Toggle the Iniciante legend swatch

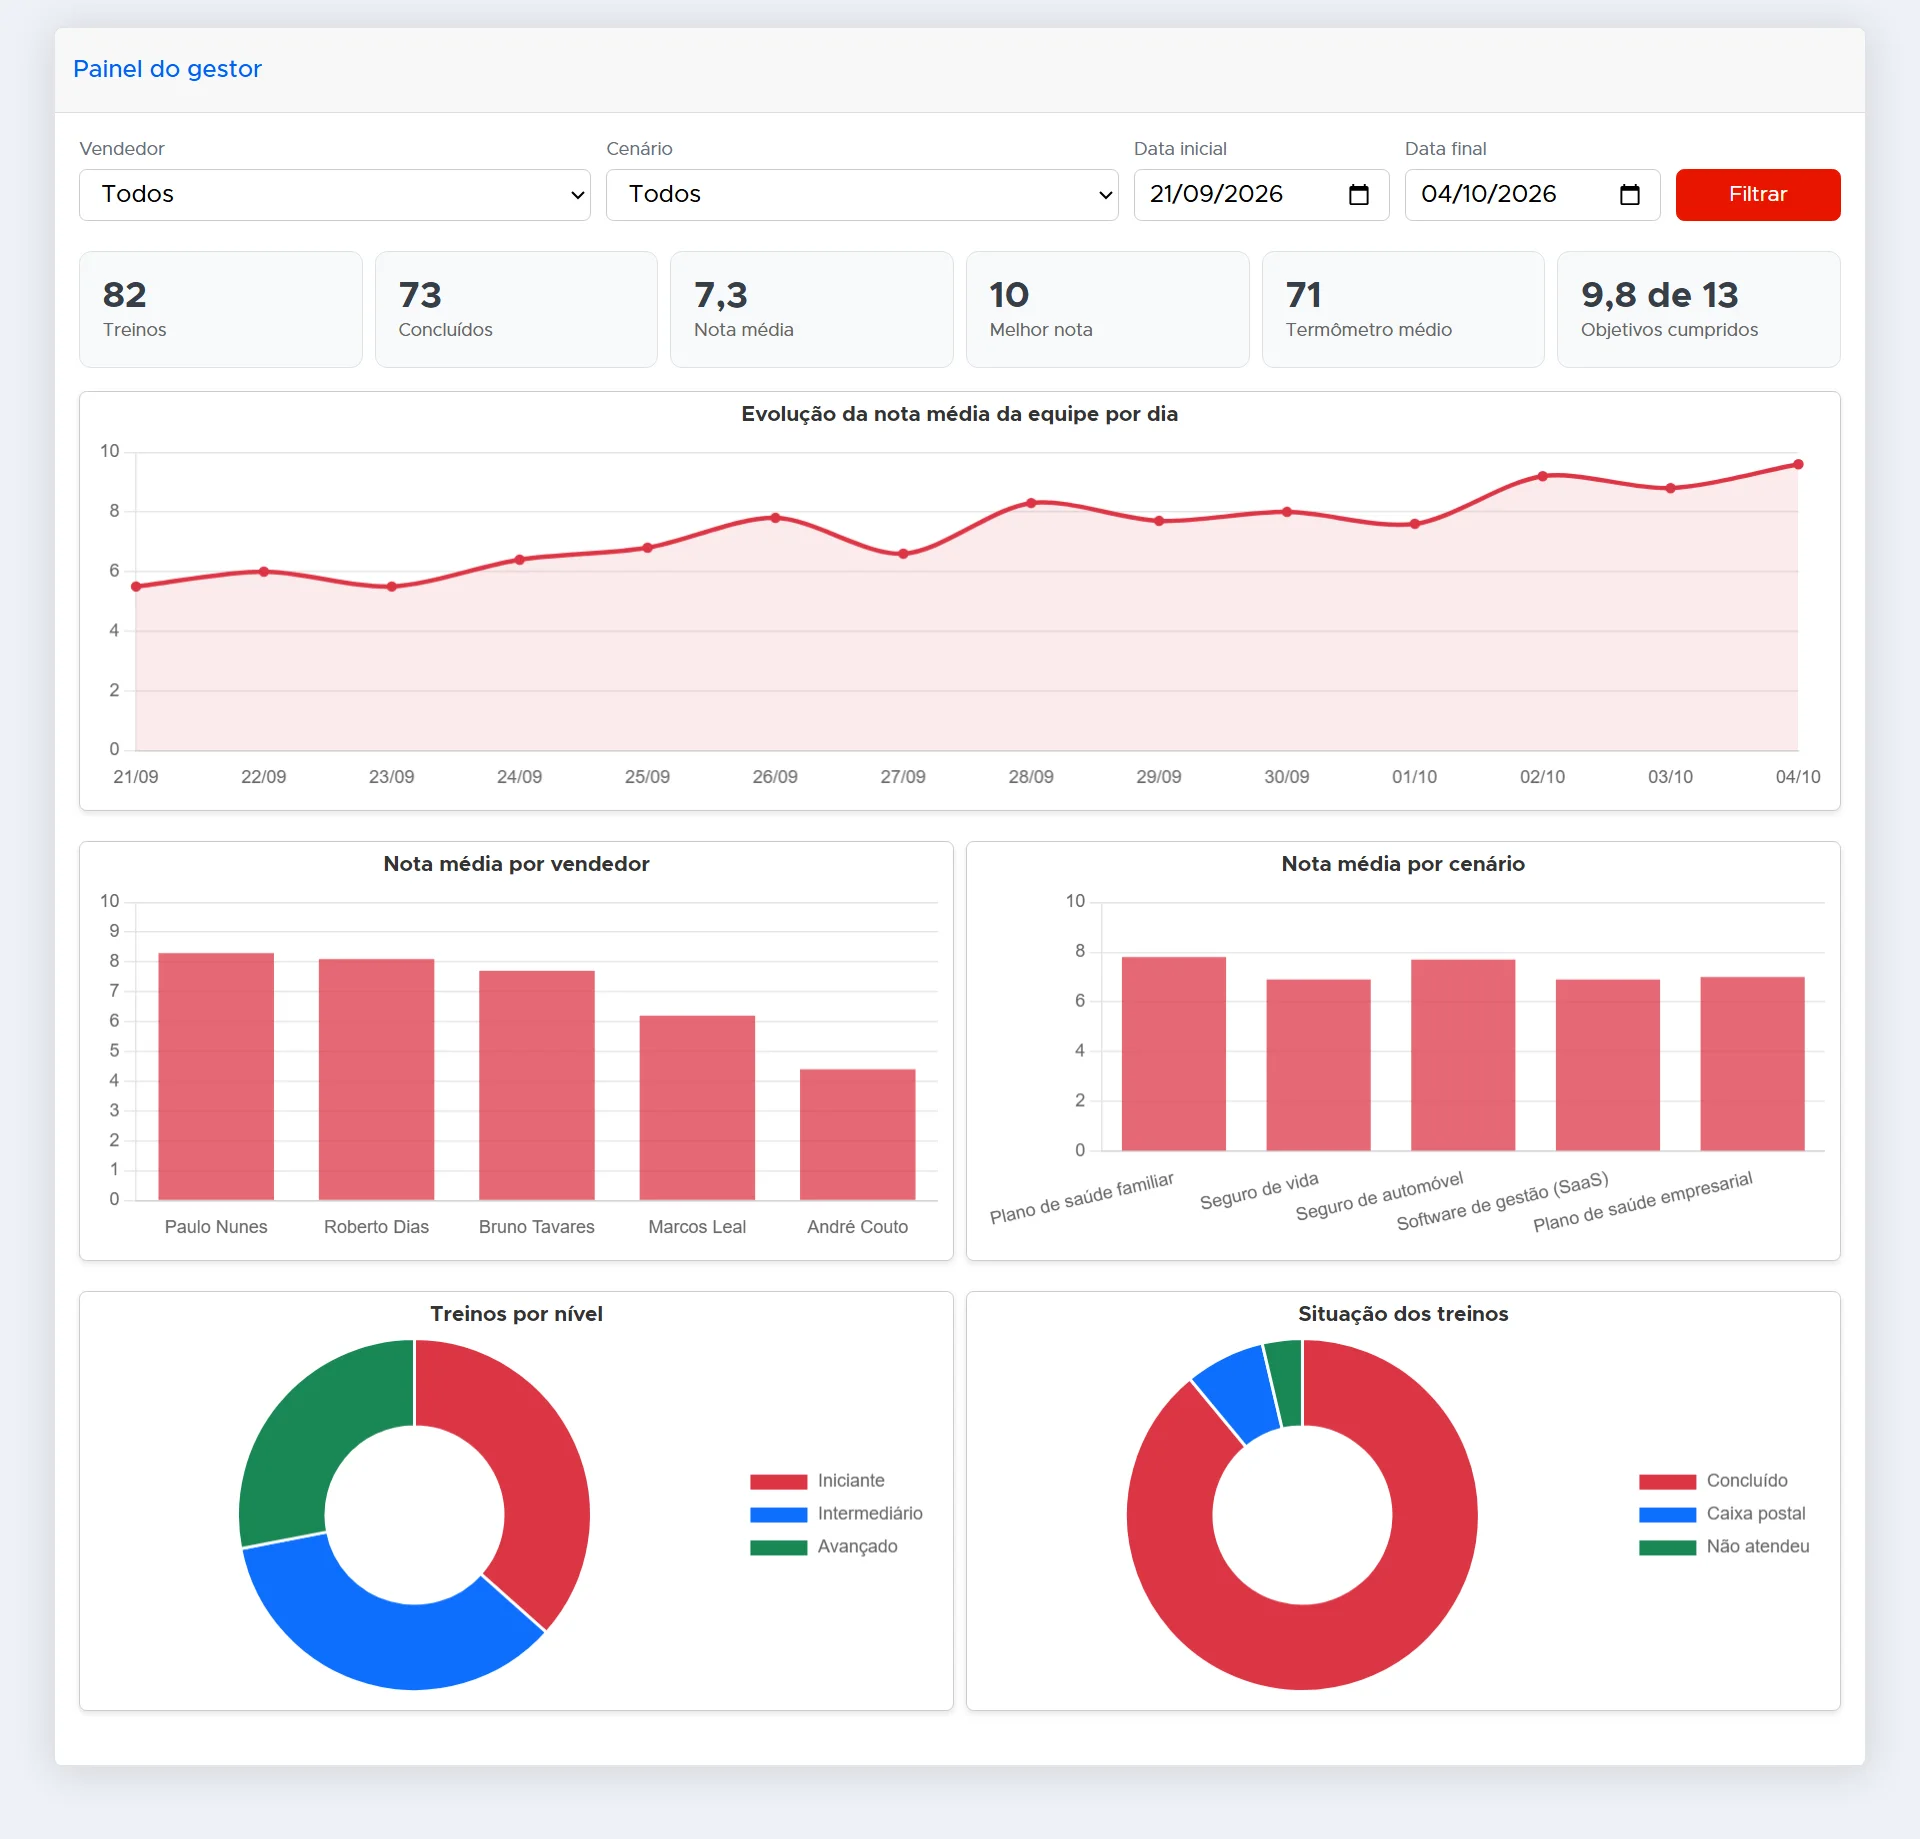click(778, 1481)
